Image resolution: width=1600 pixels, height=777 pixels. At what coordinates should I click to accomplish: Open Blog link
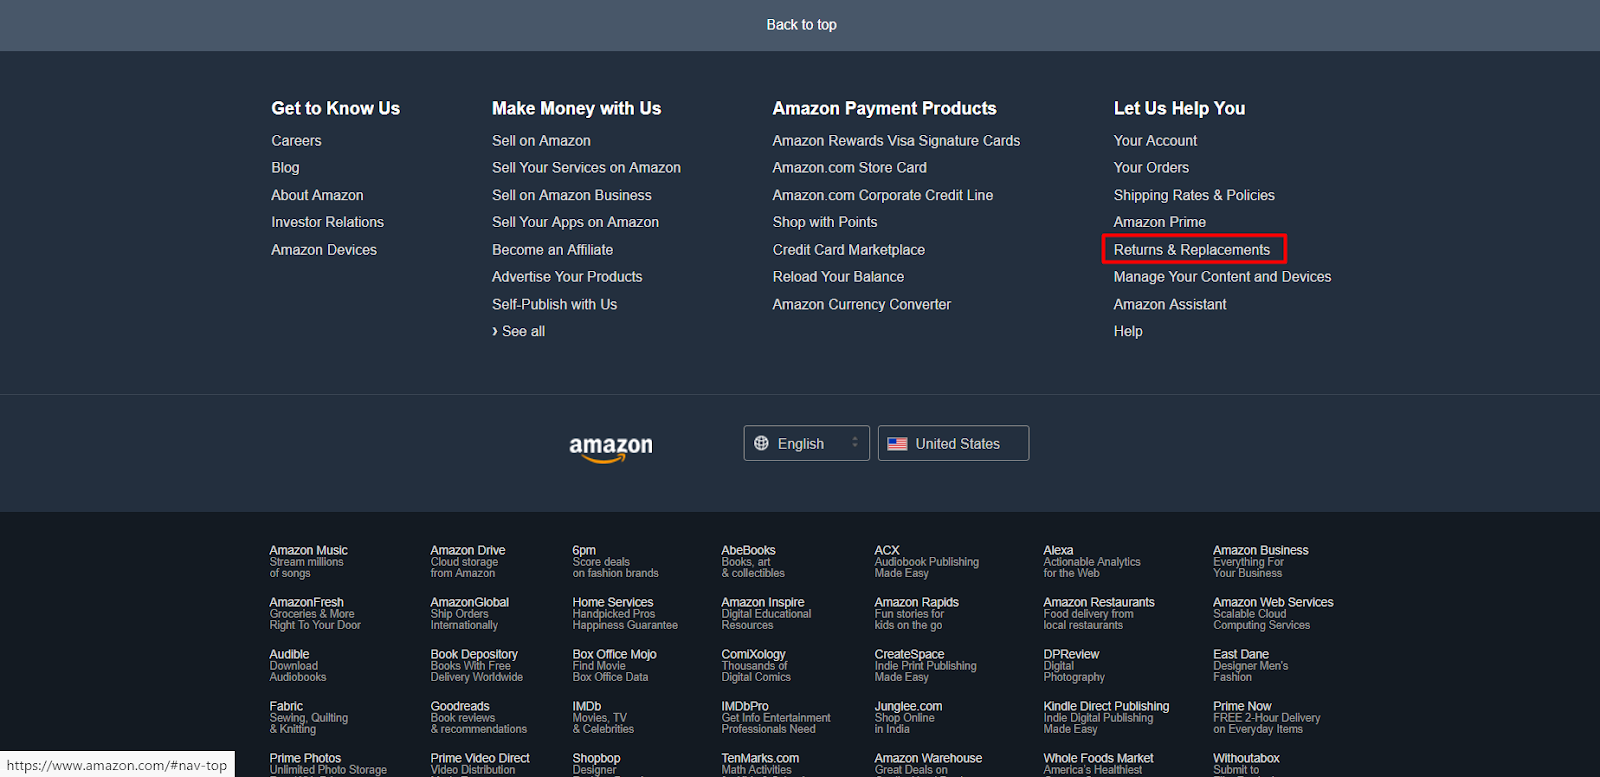click(x=285, y=168)
